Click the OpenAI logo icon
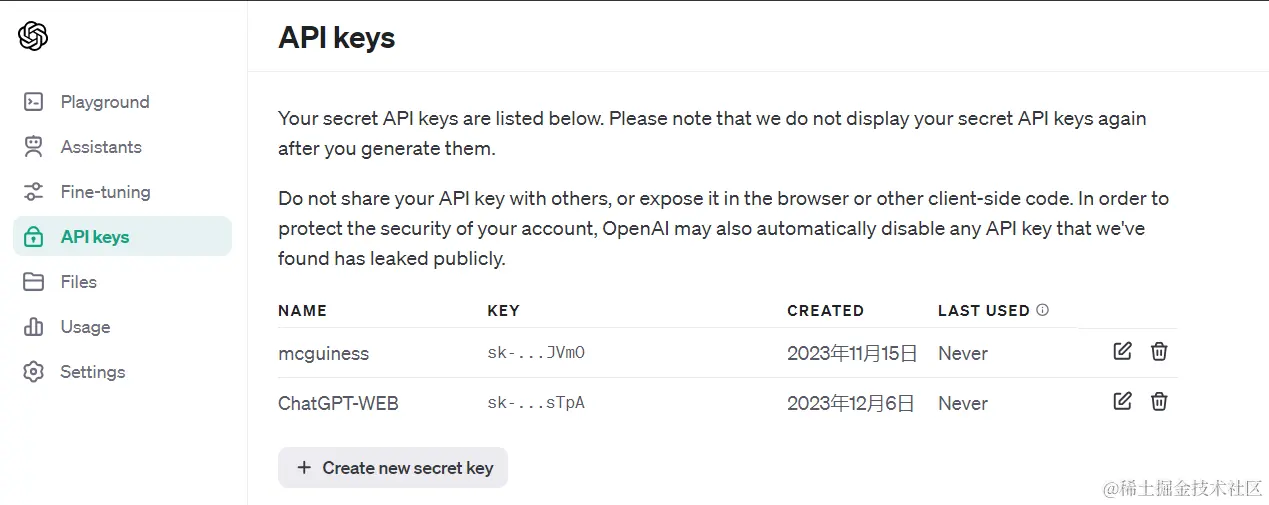1269x505 pixels. (33, 37)
